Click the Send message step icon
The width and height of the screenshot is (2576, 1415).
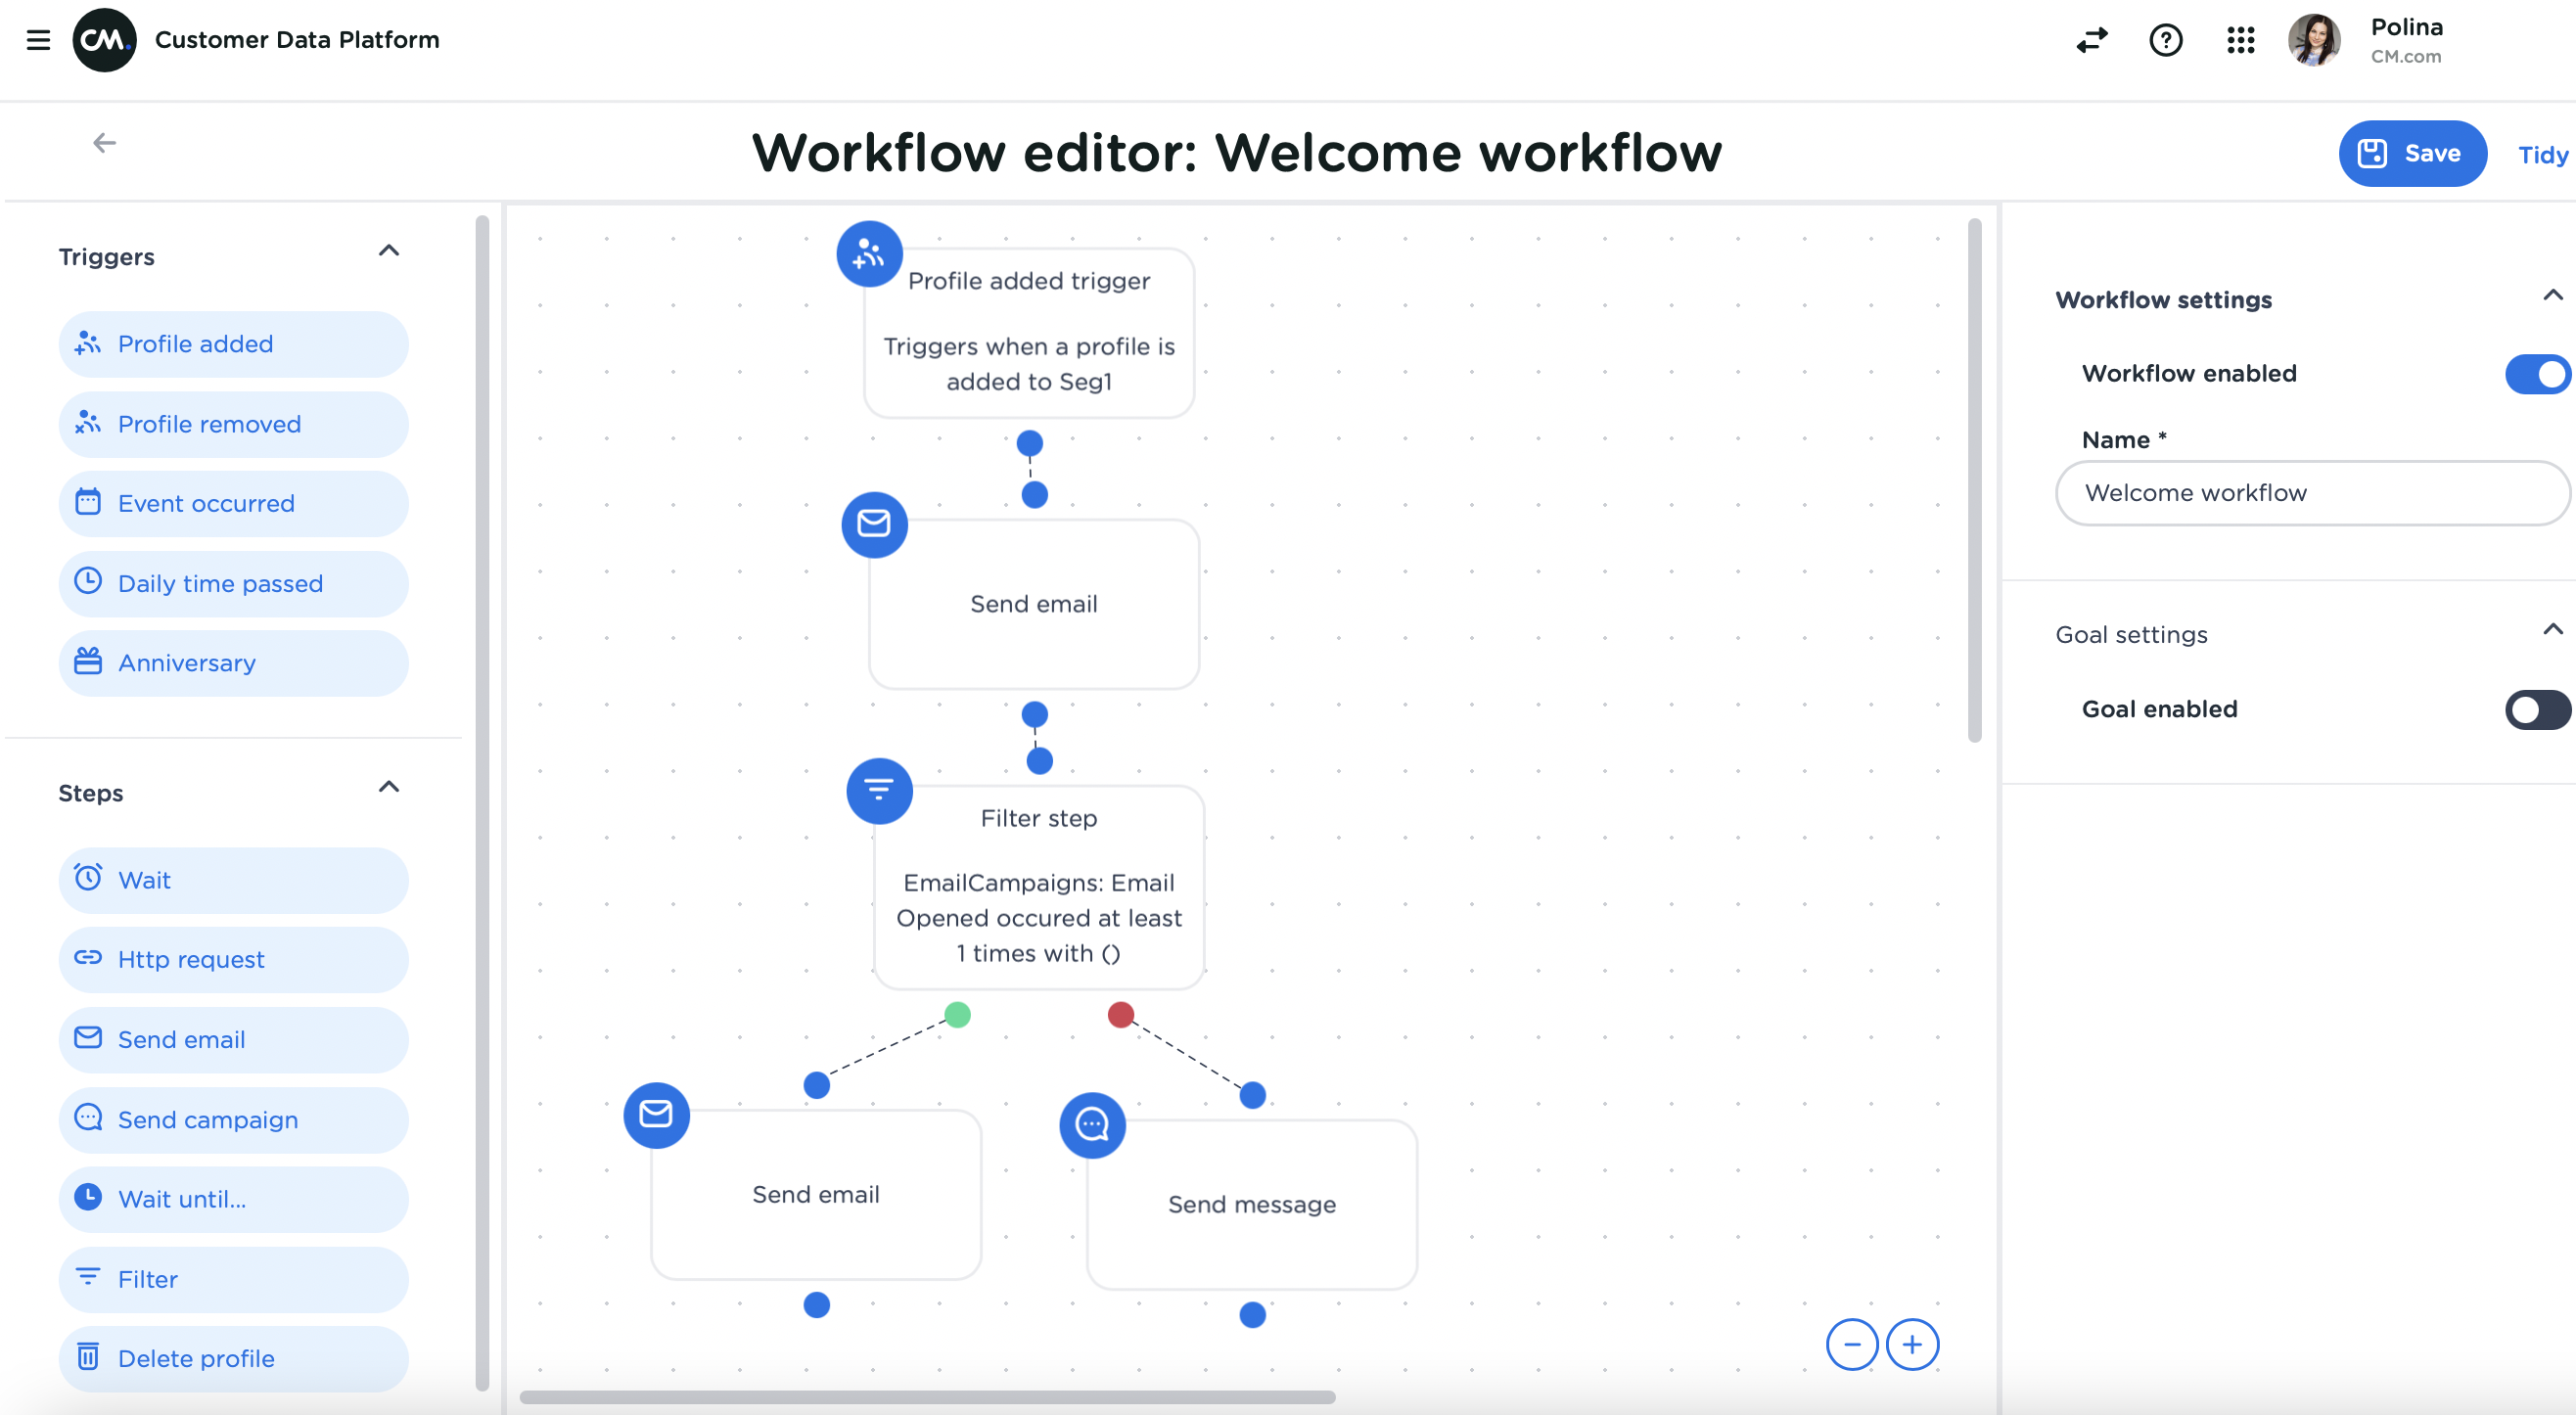1093,1124
